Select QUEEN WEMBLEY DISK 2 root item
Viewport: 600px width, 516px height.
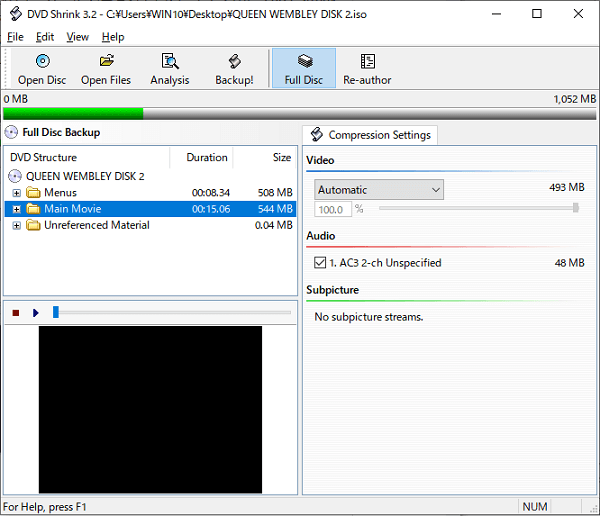[84, 176]
